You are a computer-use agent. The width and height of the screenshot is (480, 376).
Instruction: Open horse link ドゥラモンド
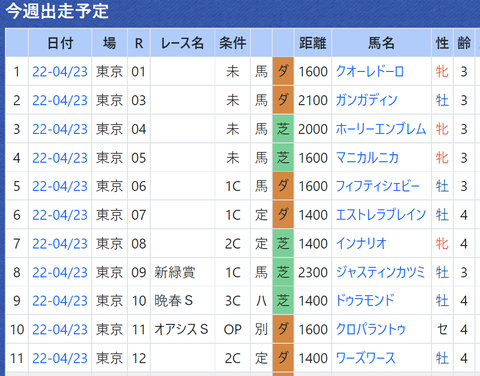tap(365, 301)
